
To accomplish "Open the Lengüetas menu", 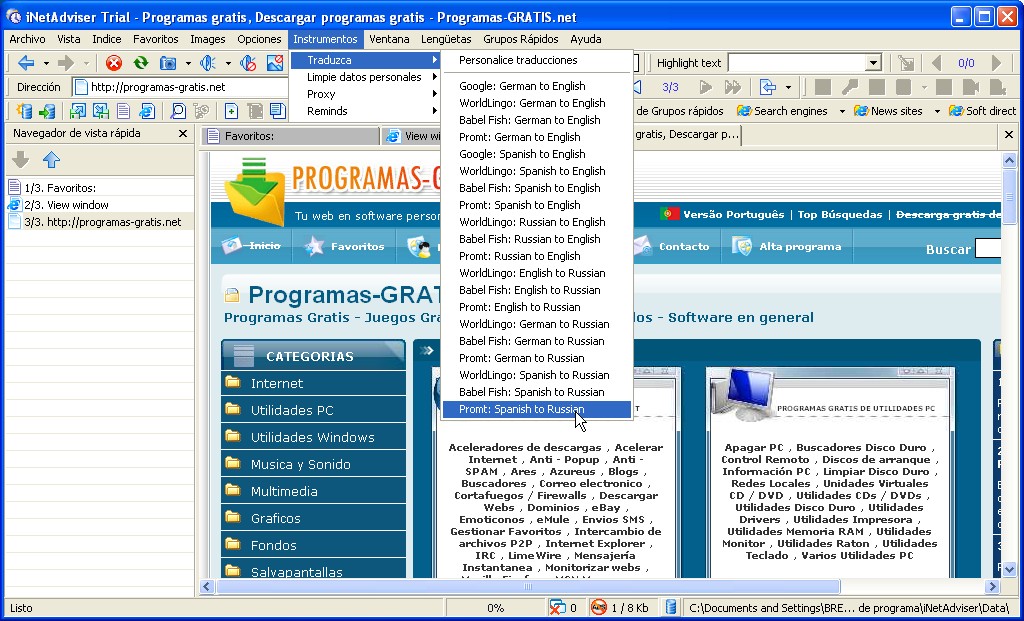I will [x=446, y=39].
